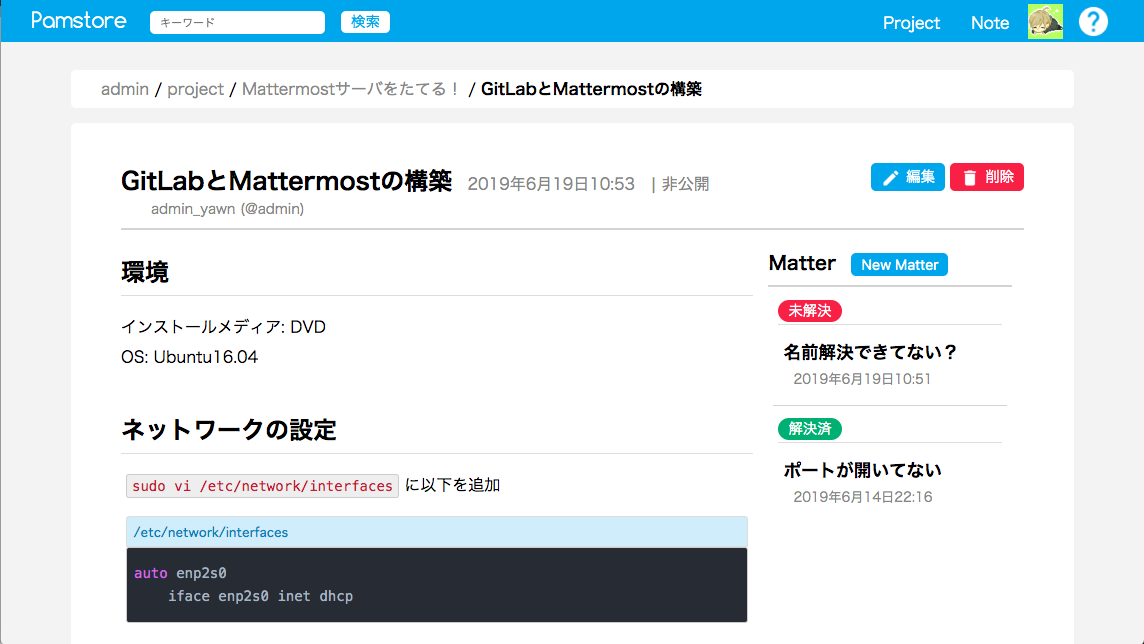Click the /etc/network/interfaces code block header
1144x644 pixels.
(436, 532)
